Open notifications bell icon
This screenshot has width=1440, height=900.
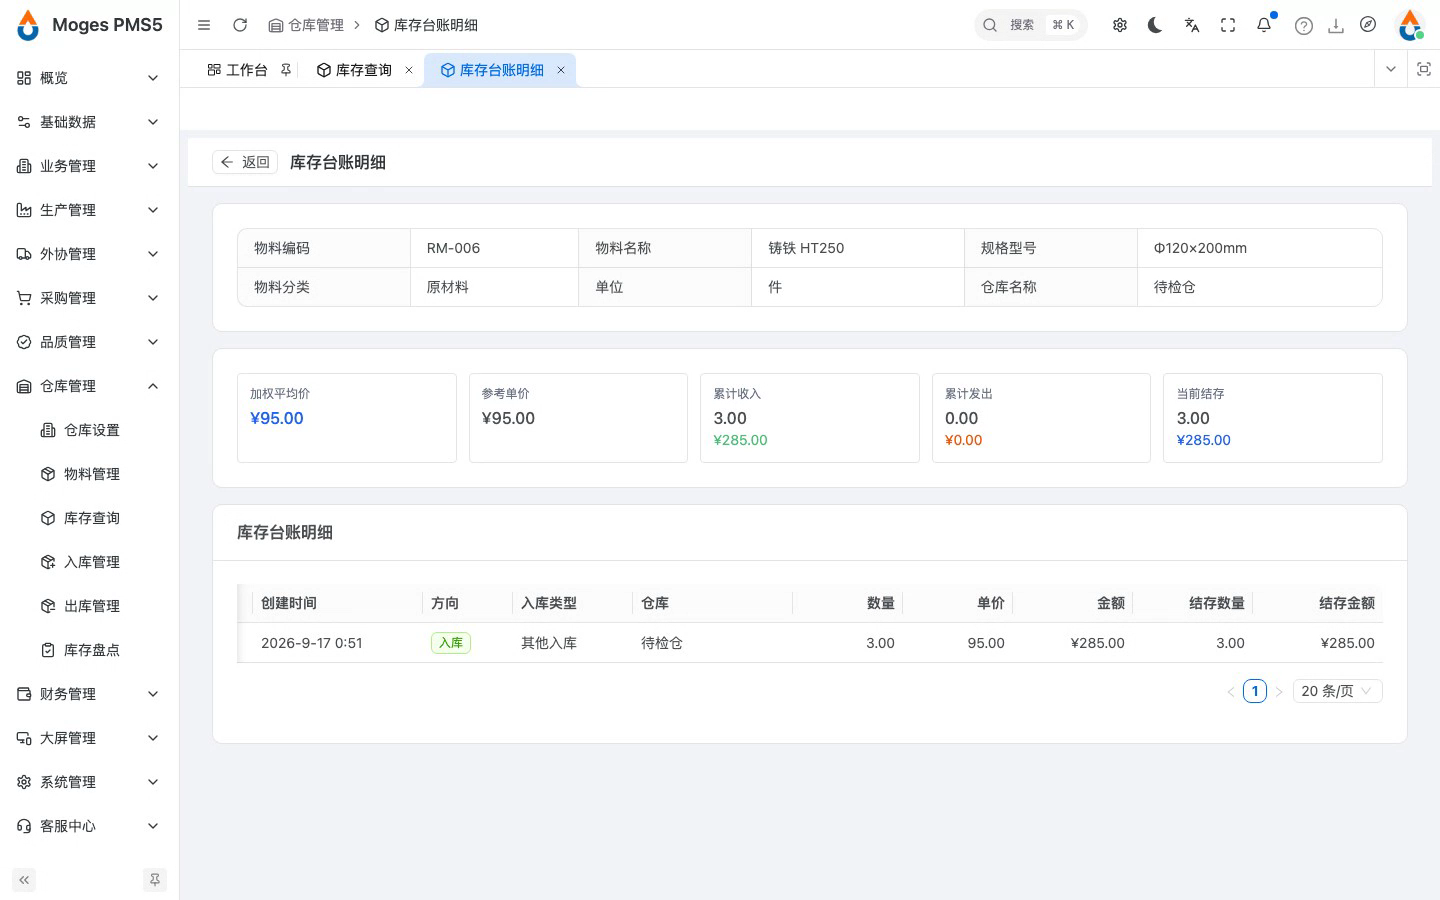click(x=1264, y=25)
